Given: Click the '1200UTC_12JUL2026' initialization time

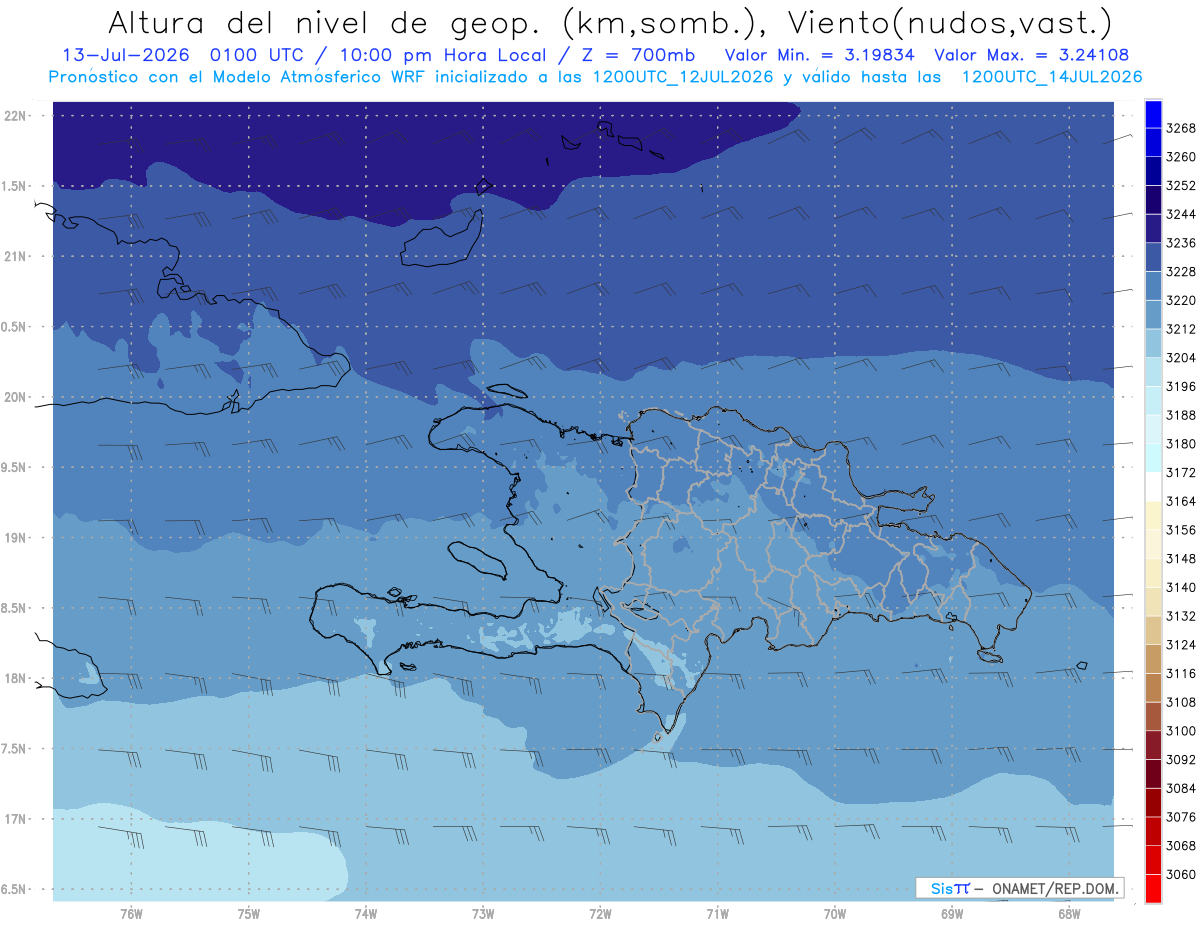Looking at the screenshot, I should point(683,77).
